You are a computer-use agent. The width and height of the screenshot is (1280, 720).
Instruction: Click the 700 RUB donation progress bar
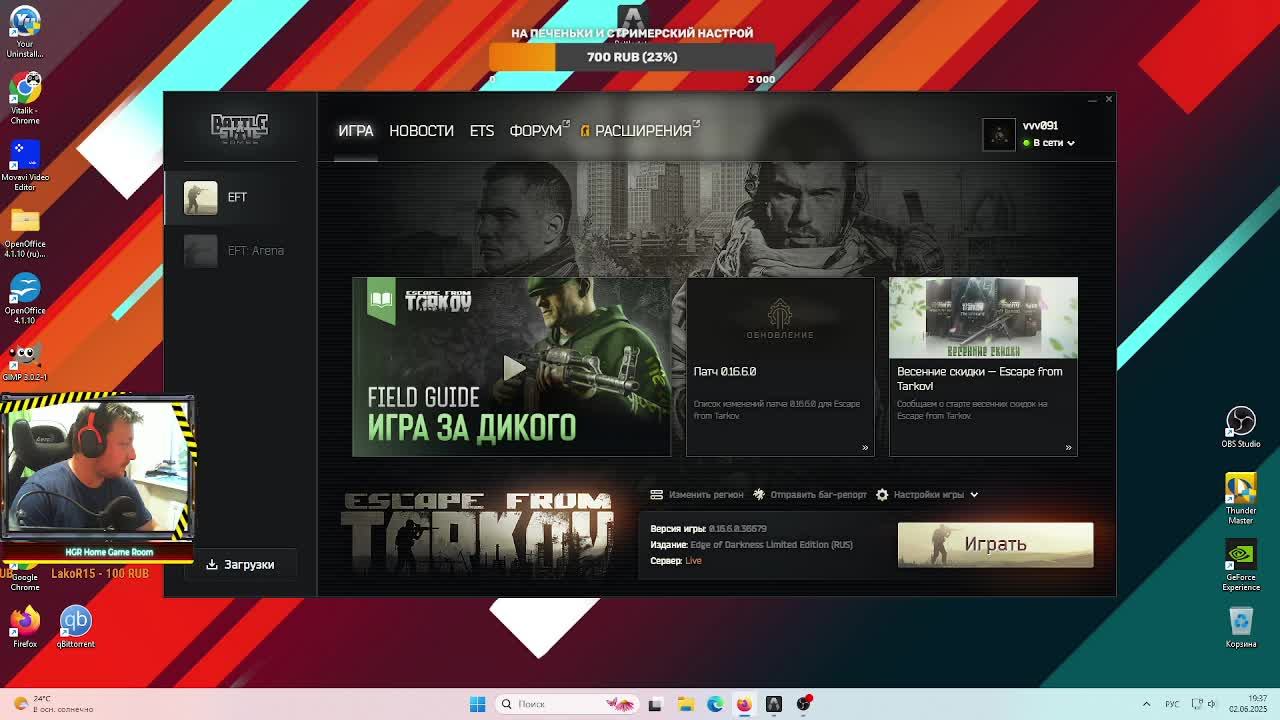(632, 57)
